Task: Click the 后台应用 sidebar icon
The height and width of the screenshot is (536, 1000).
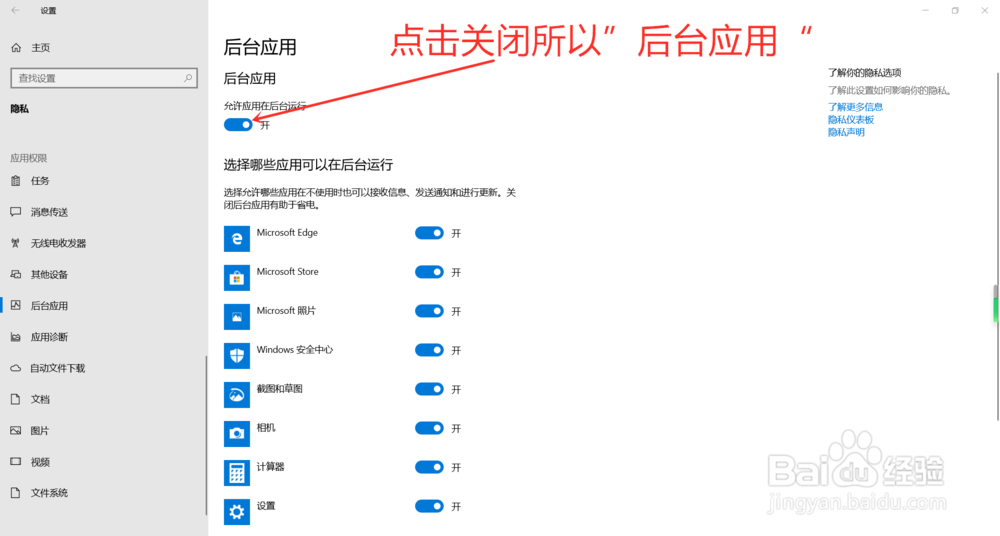Action: click(16, 306)
